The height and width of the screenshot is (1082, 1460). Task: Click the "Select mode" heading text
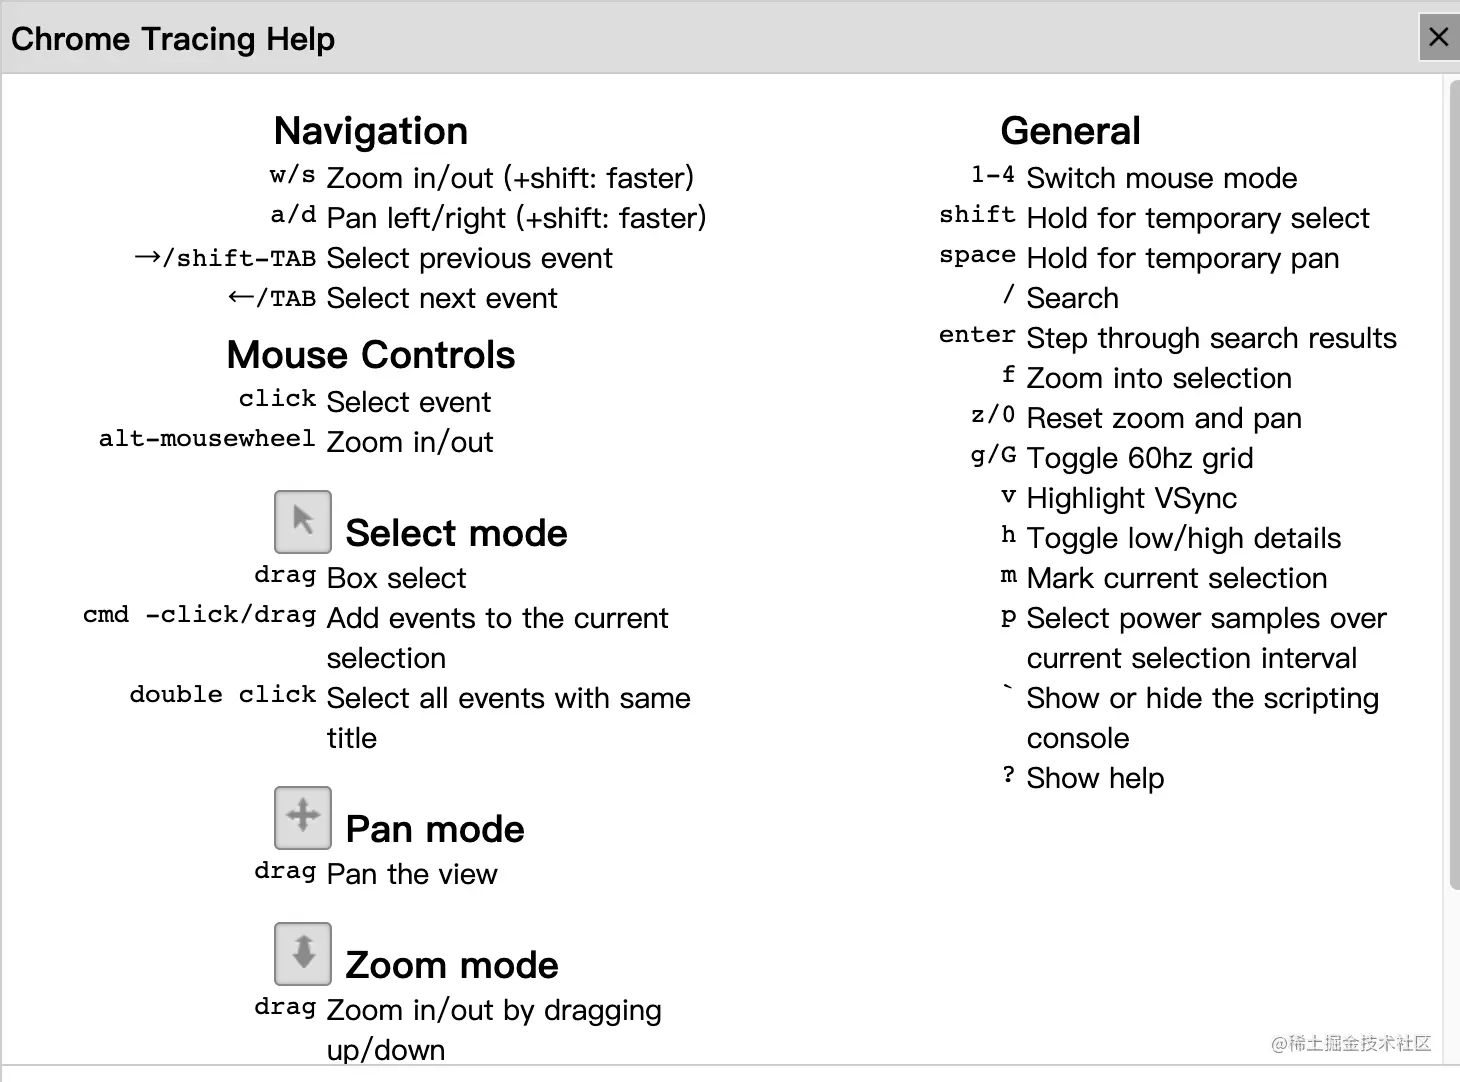pos(456,533)
